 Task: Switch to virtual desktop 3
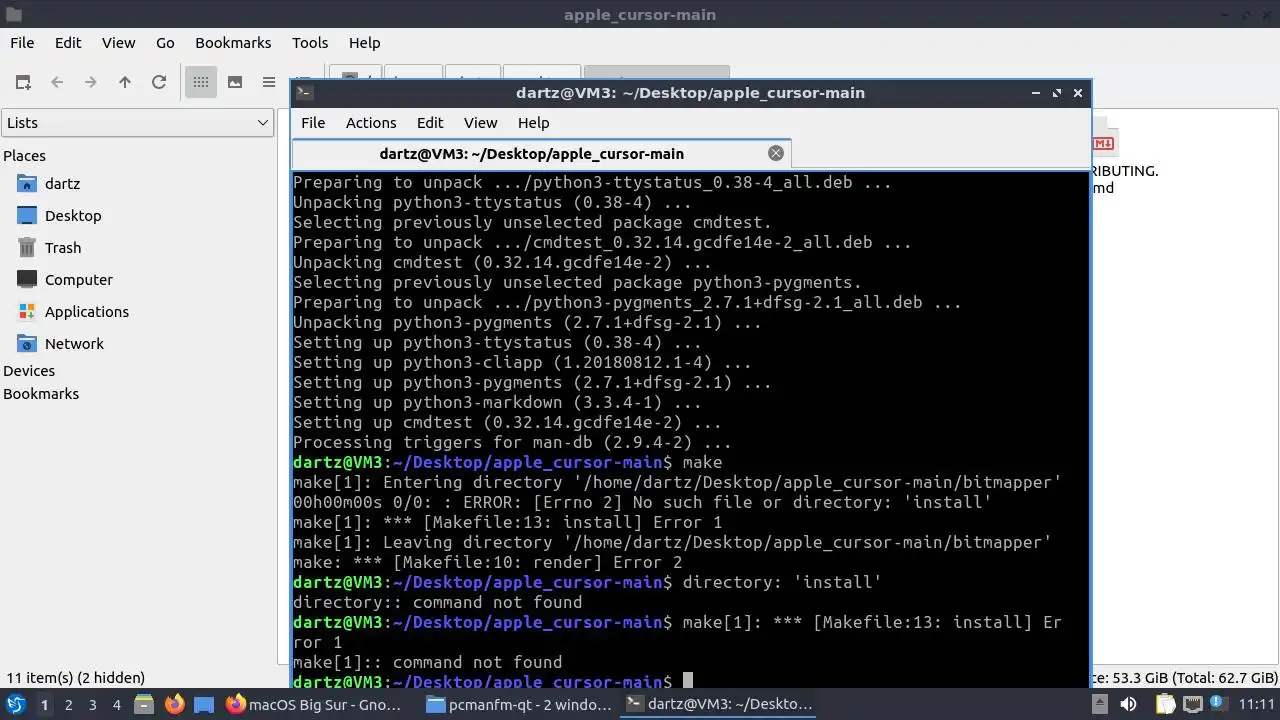pyautogui.click(x=92, y=705)
